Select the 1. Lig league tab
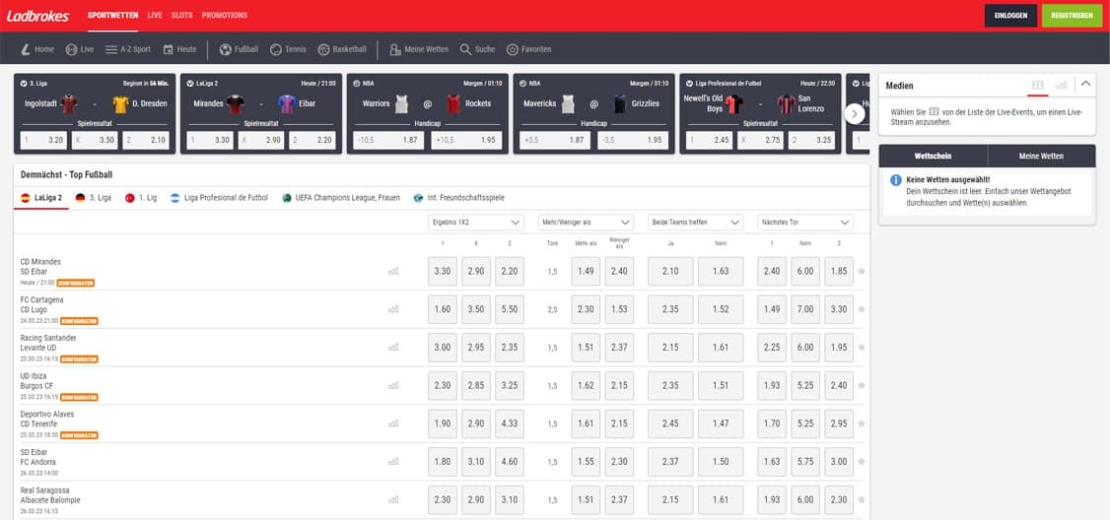Image resolution: width=1110 pixels, height=520 pixels. tap(141, 198)
